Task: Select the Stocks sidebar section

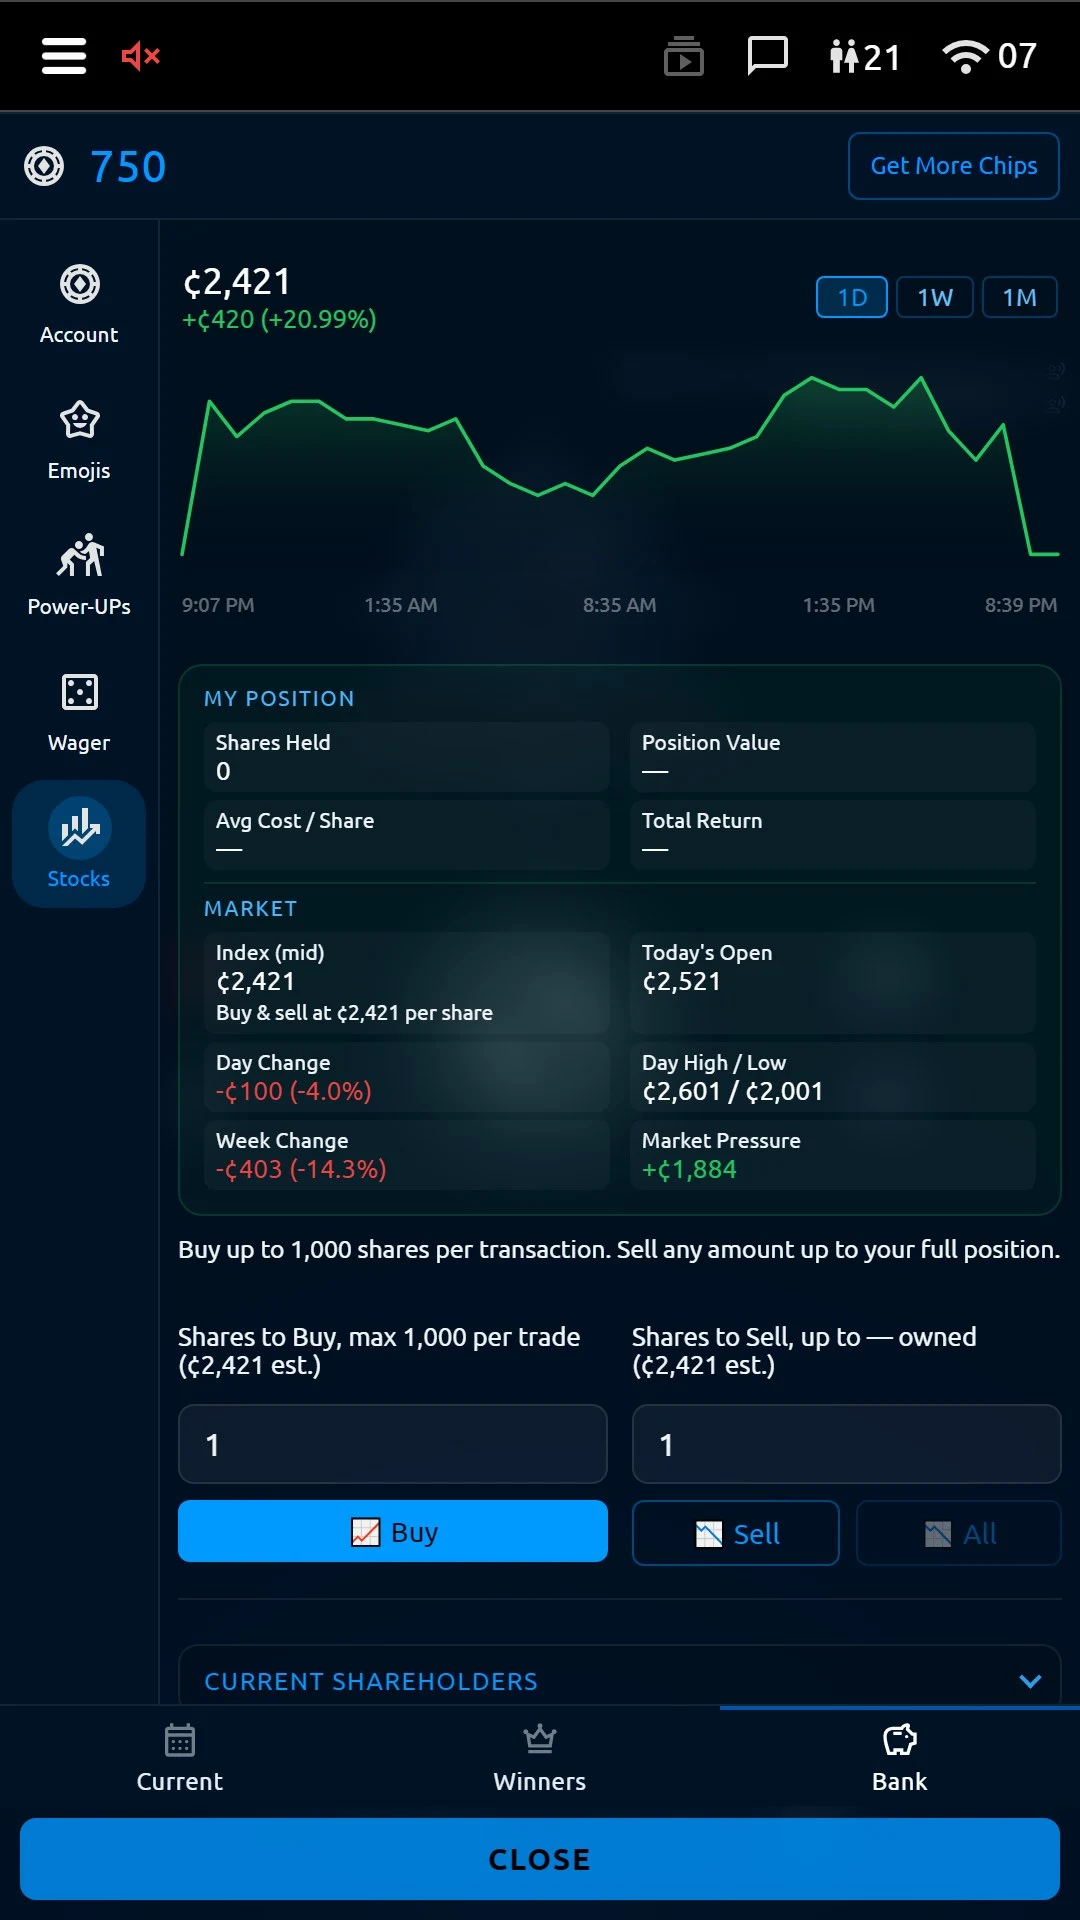Action: [79, 844]
